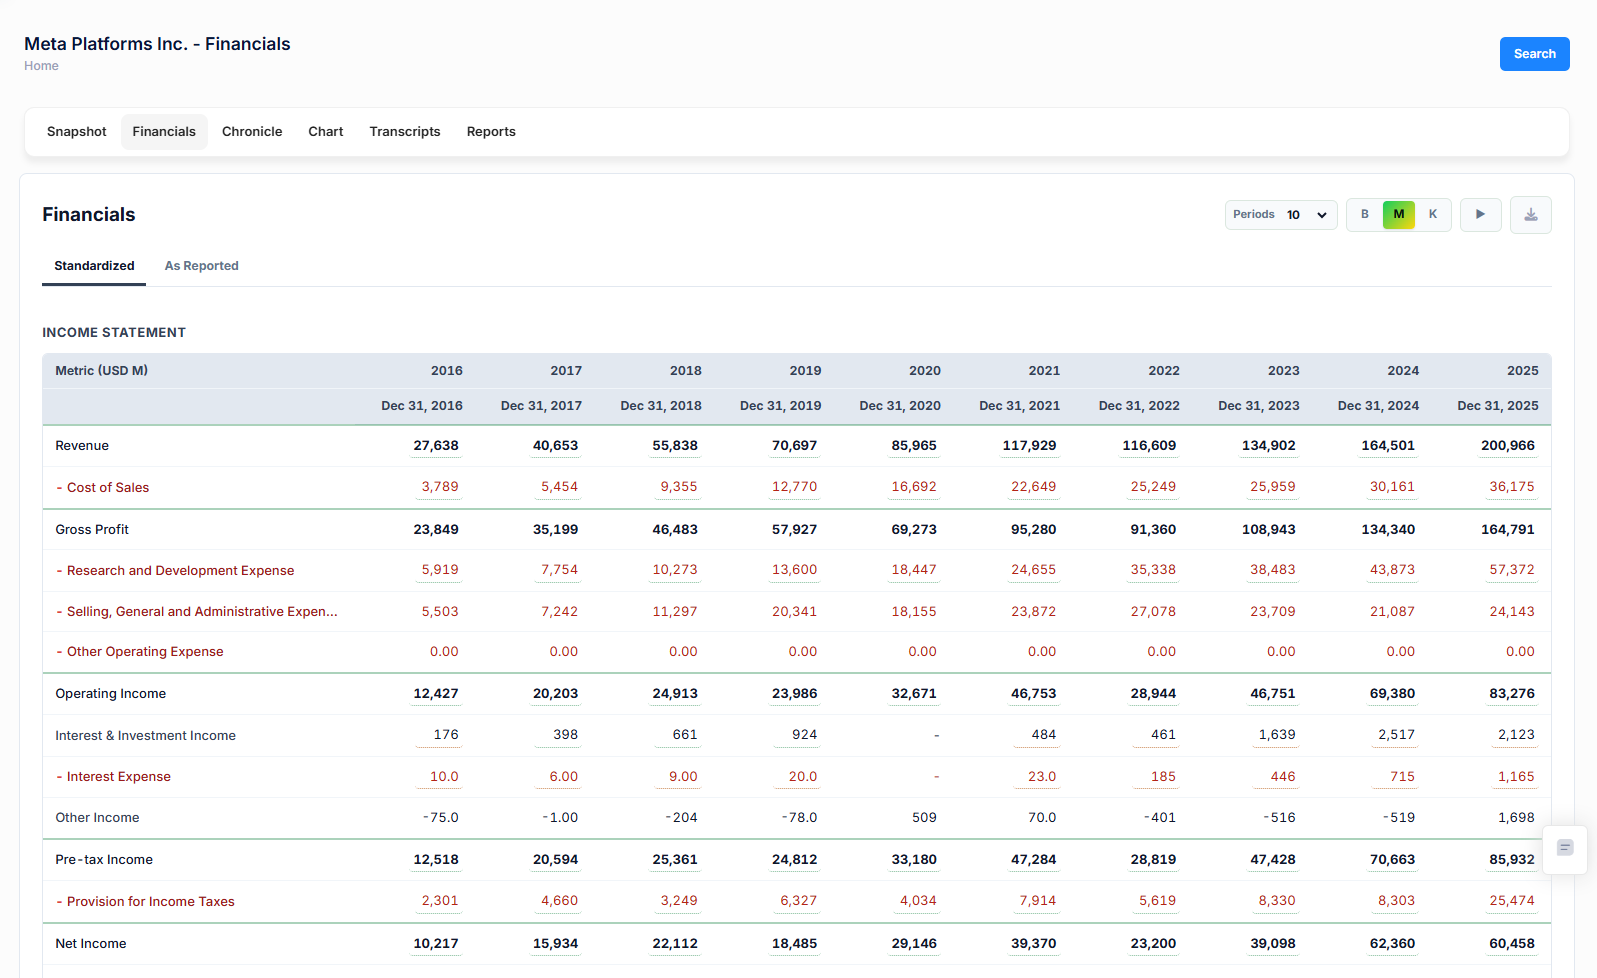Click net income value 10,217
The width and height of the screenshot is (1597, 978).
436,944
